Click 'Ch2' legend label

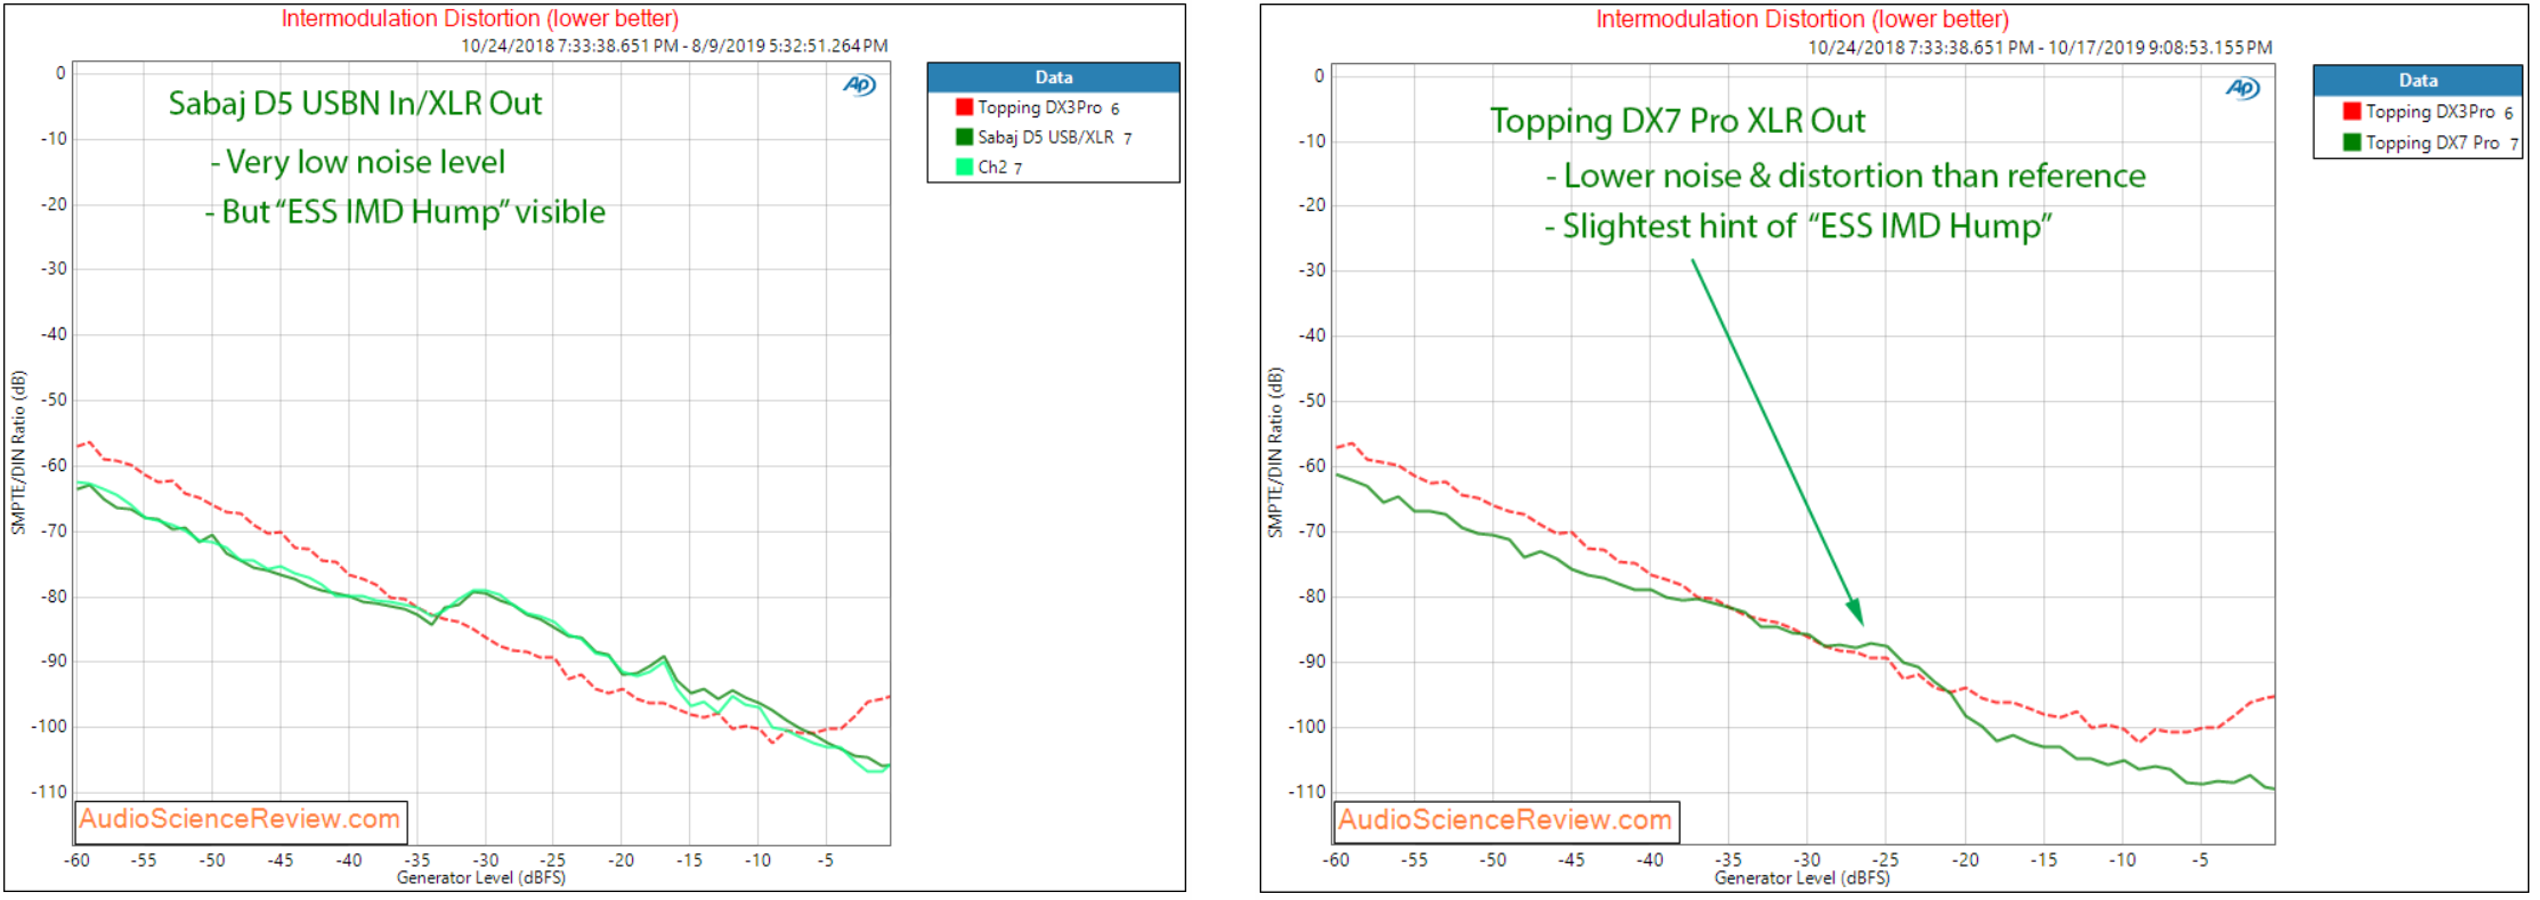click(992, 167)
